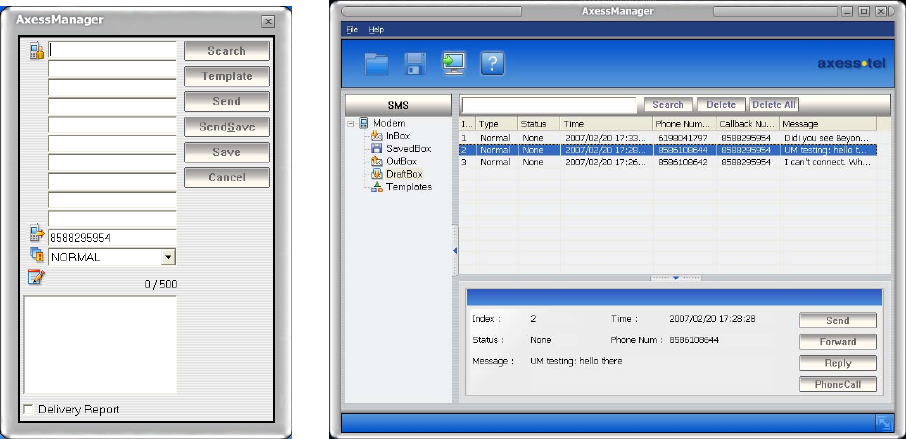Sort by the Phone Num column header

click(685, 124)
